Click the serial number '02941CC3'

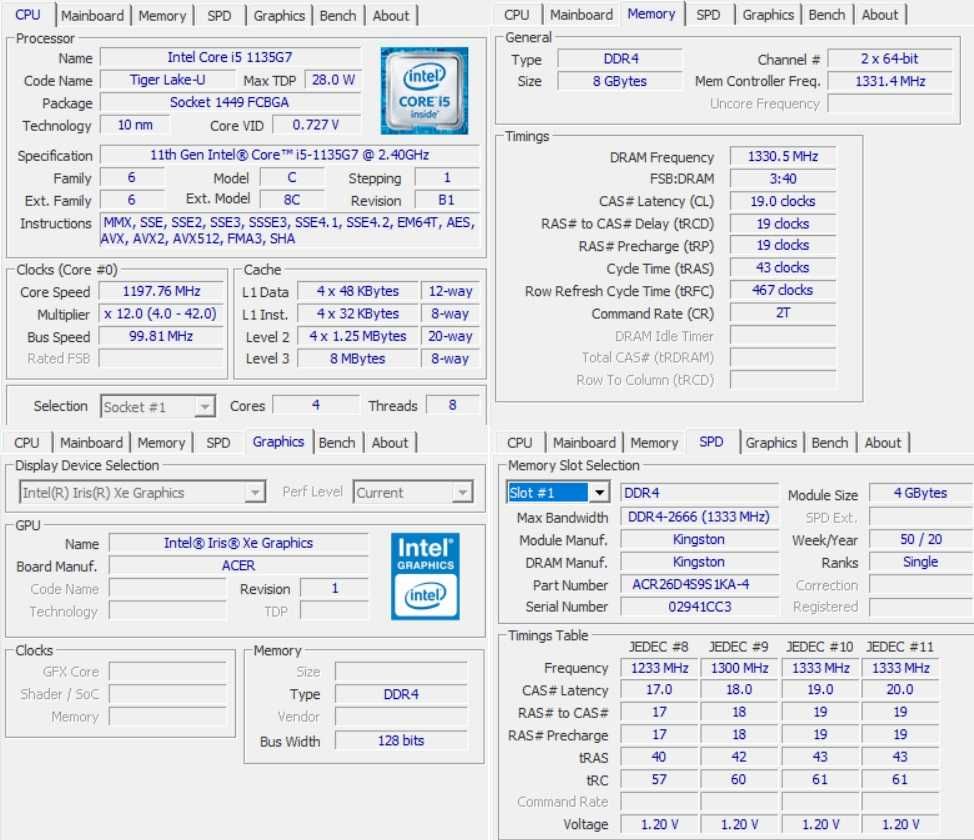699,607
